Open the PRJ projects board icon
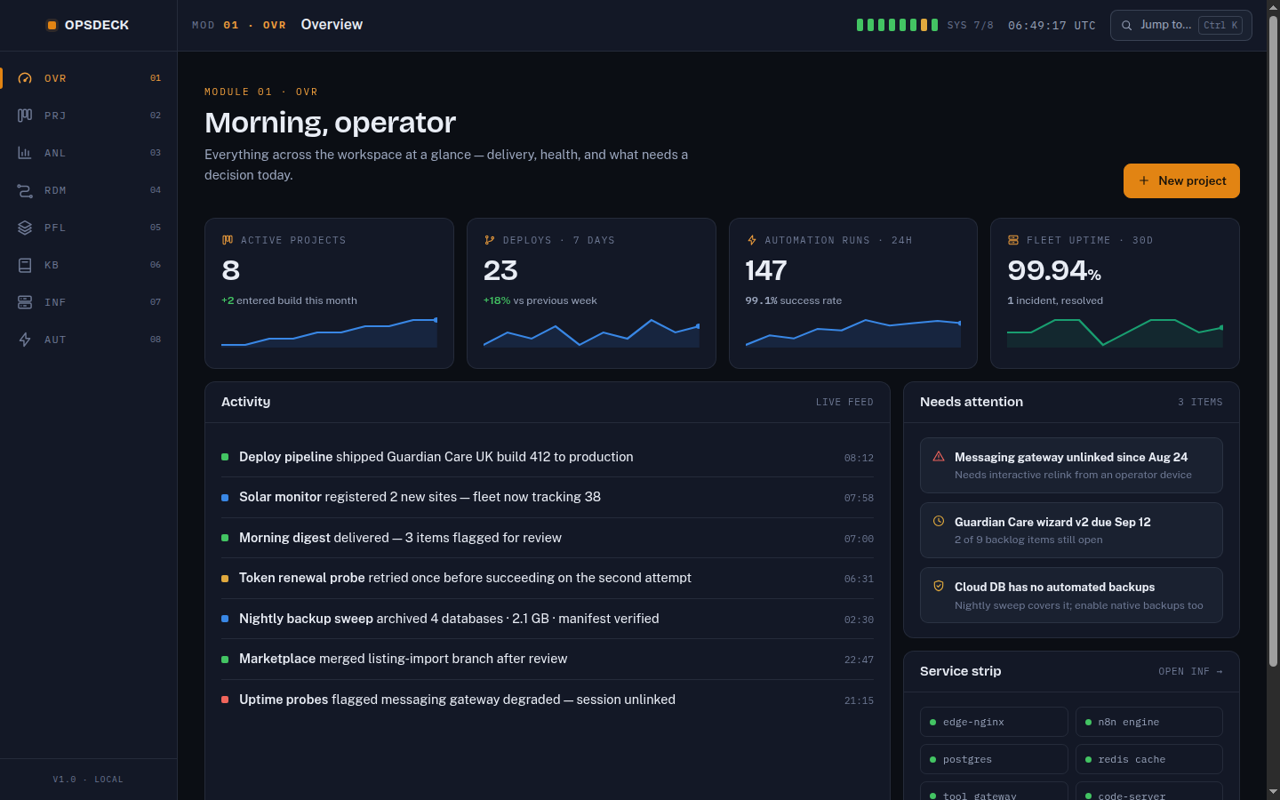Viewport: 1280px width, 800px height. tap(25, 115)
